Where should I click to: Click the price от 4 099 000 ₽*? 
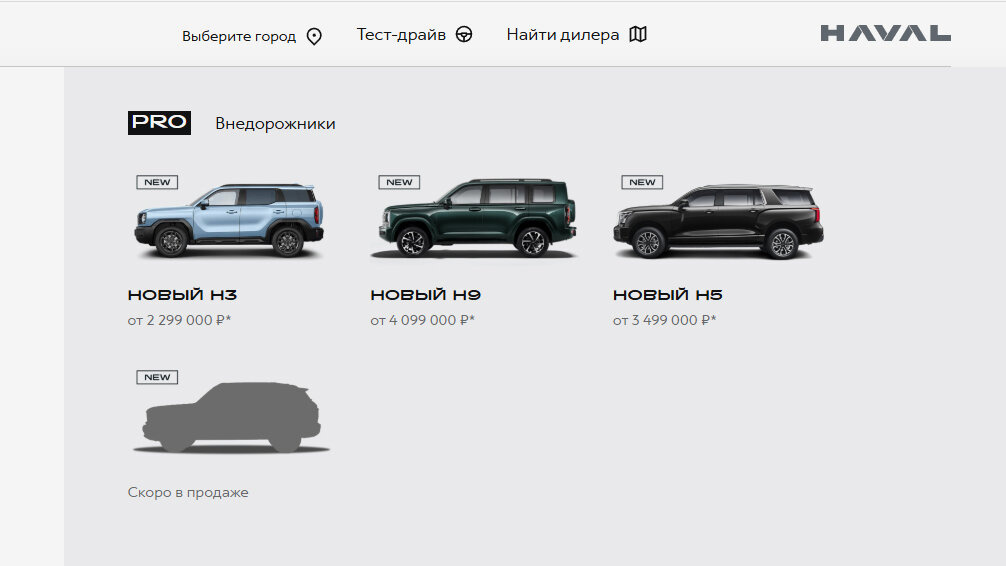[x=422, y=320]
